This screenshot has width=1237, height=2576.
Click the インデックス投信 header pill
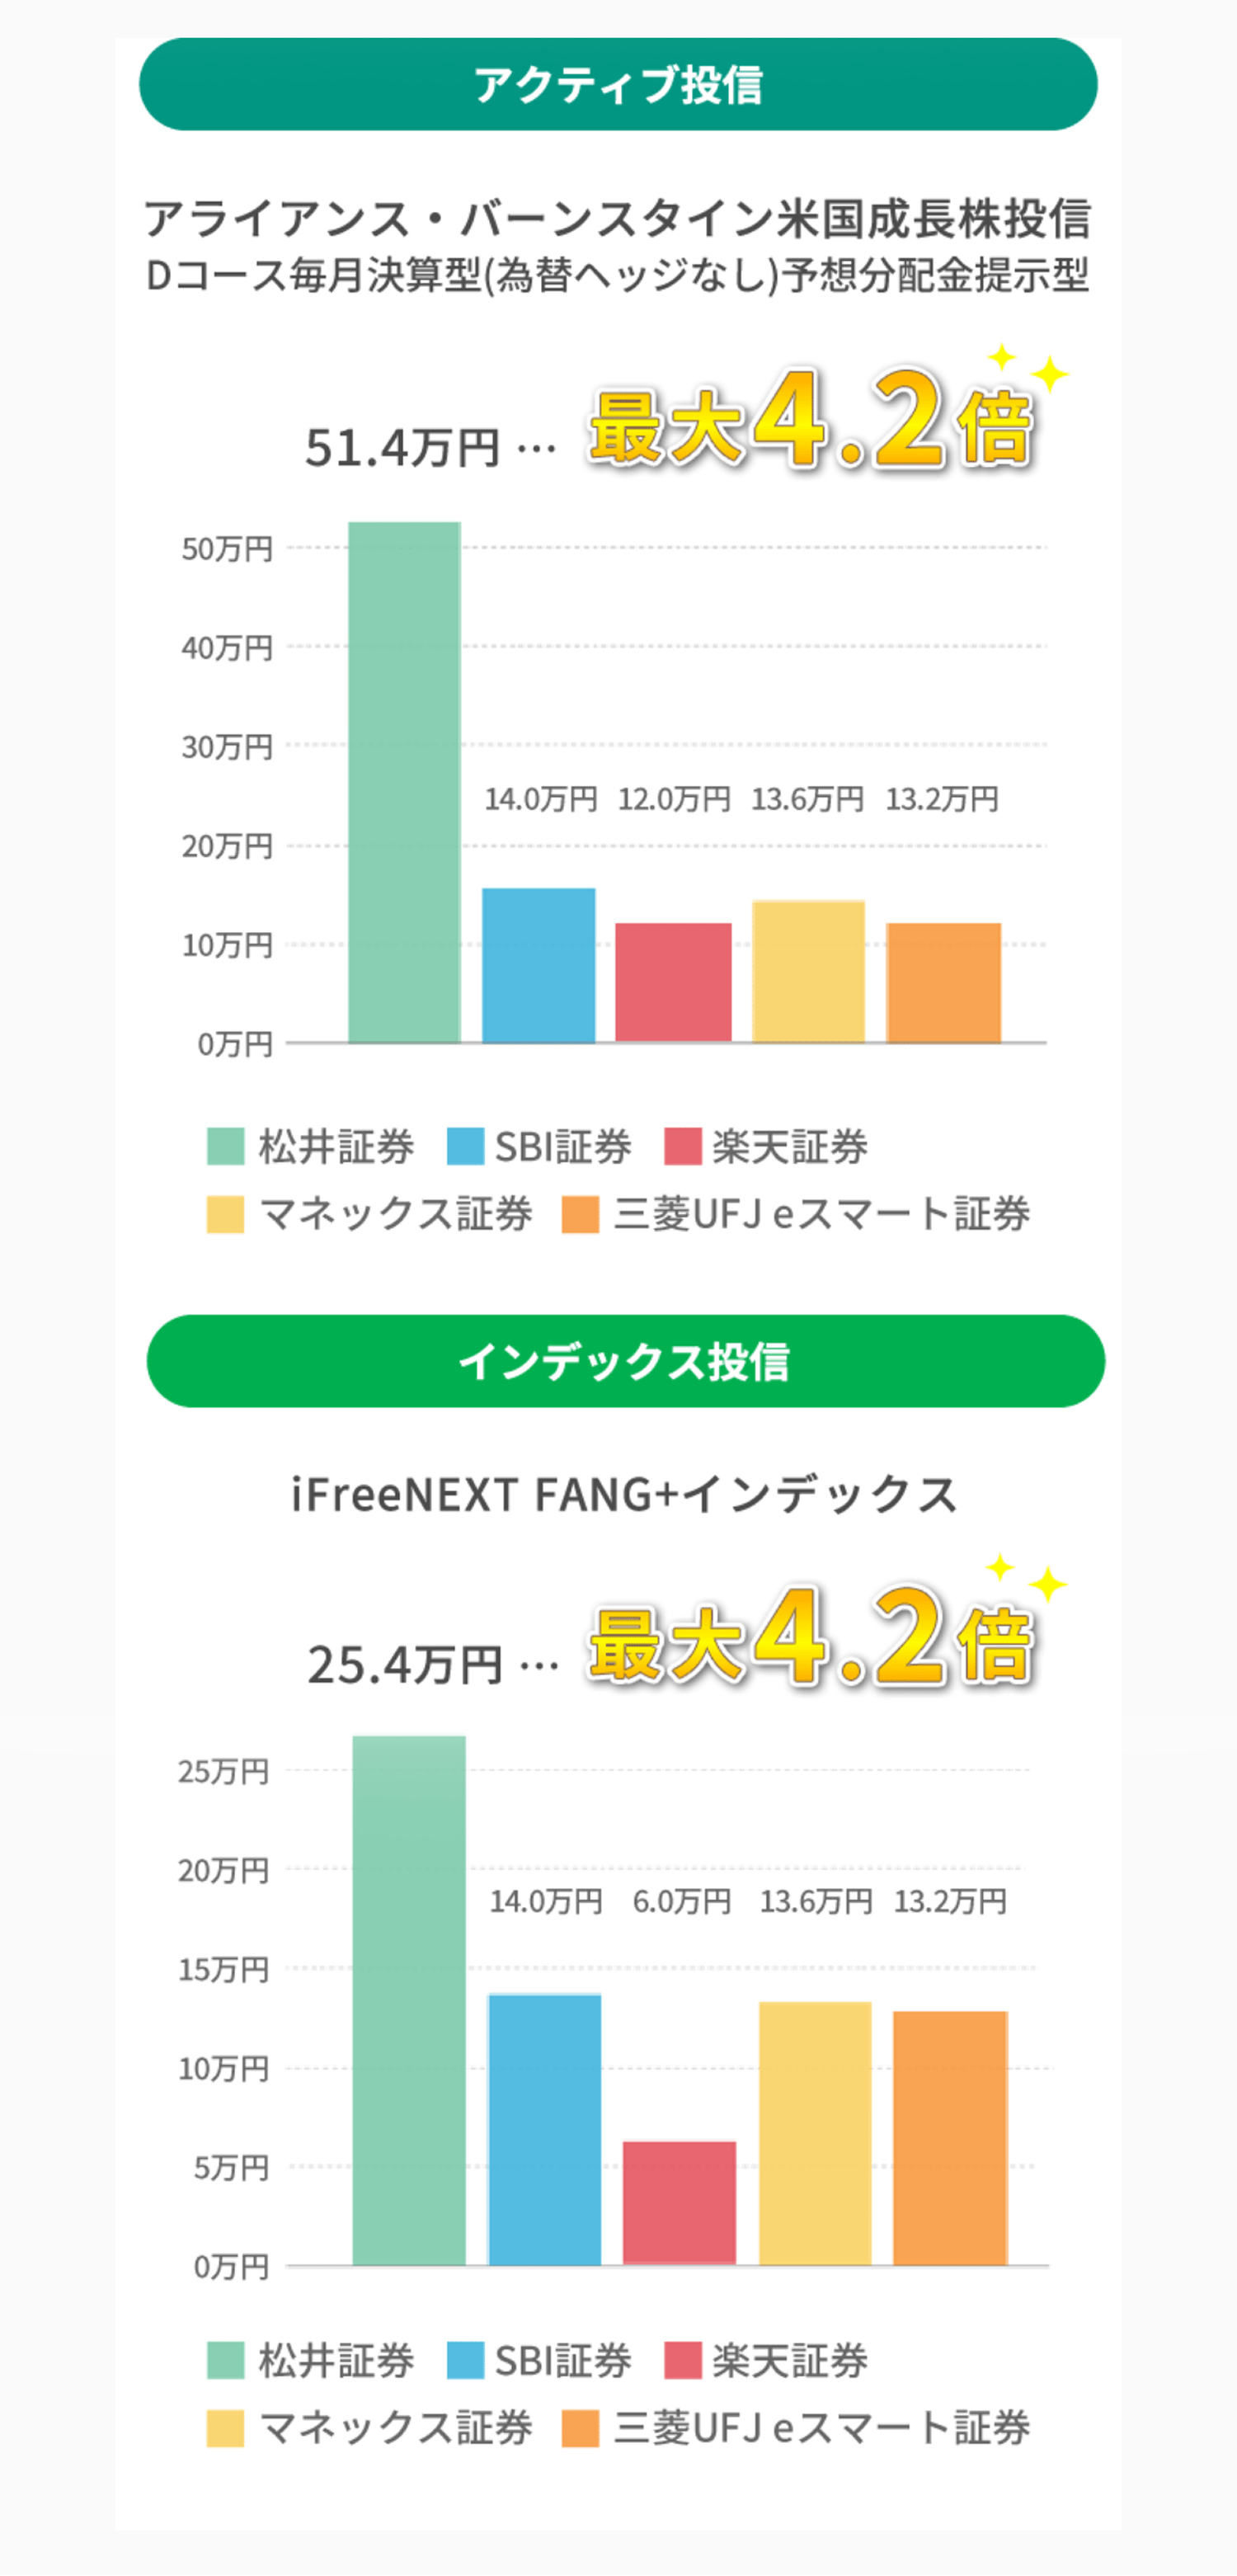(x=625, y=1361)
